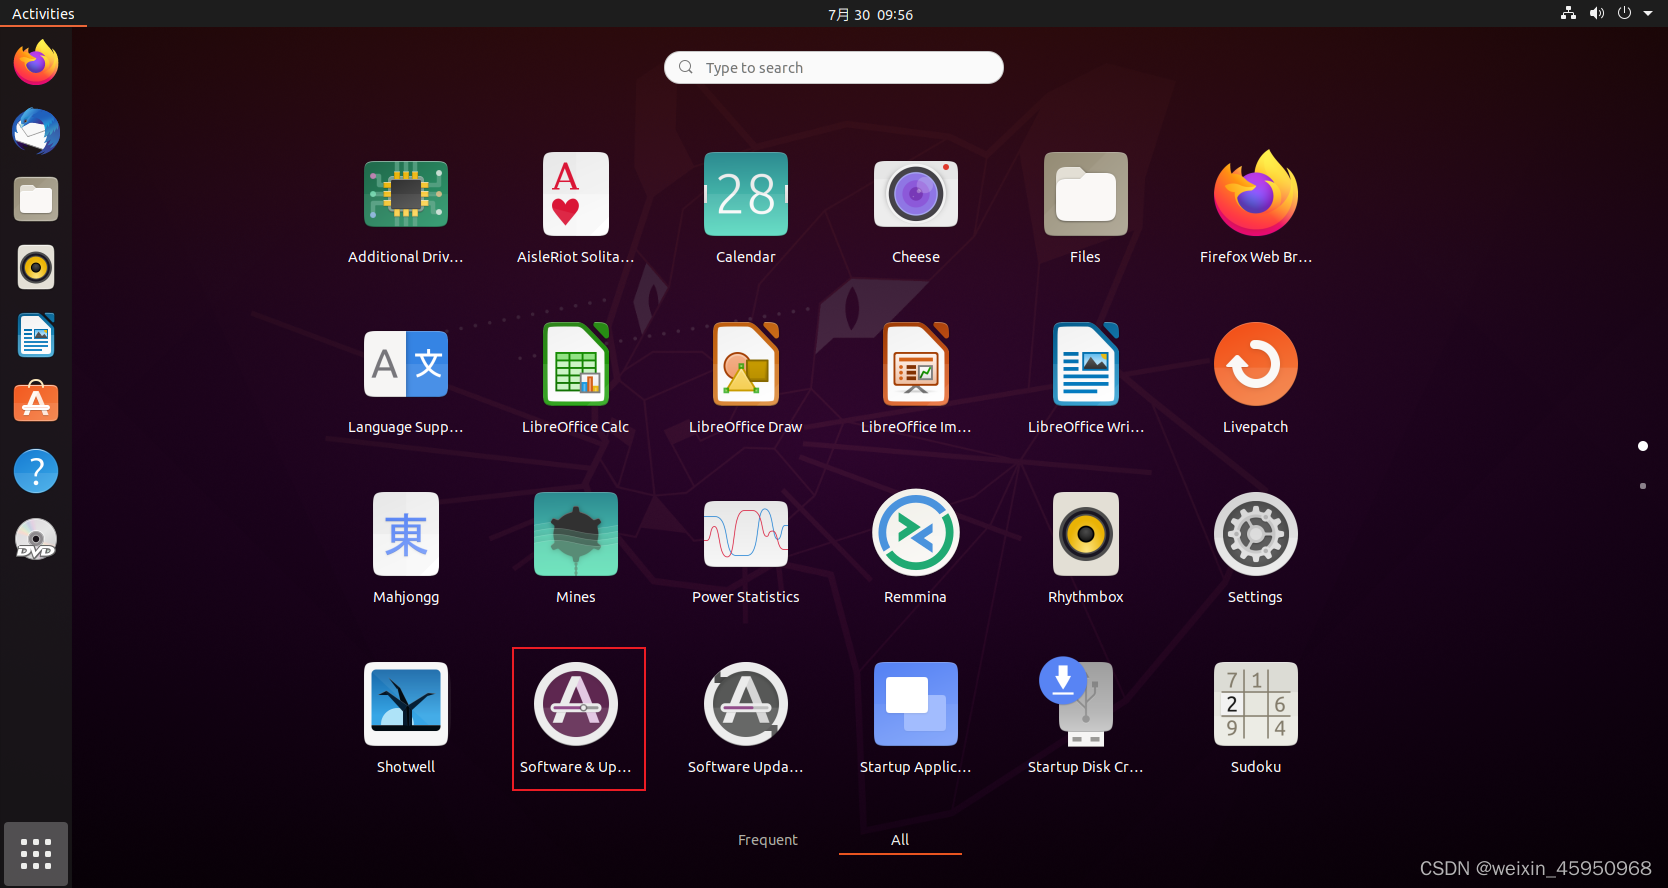Image resolution: width=1668 pixels, height=888 pixels.
Task: Expand system menu arrow
Action: pyautogui.click(x=1648, y=14)
